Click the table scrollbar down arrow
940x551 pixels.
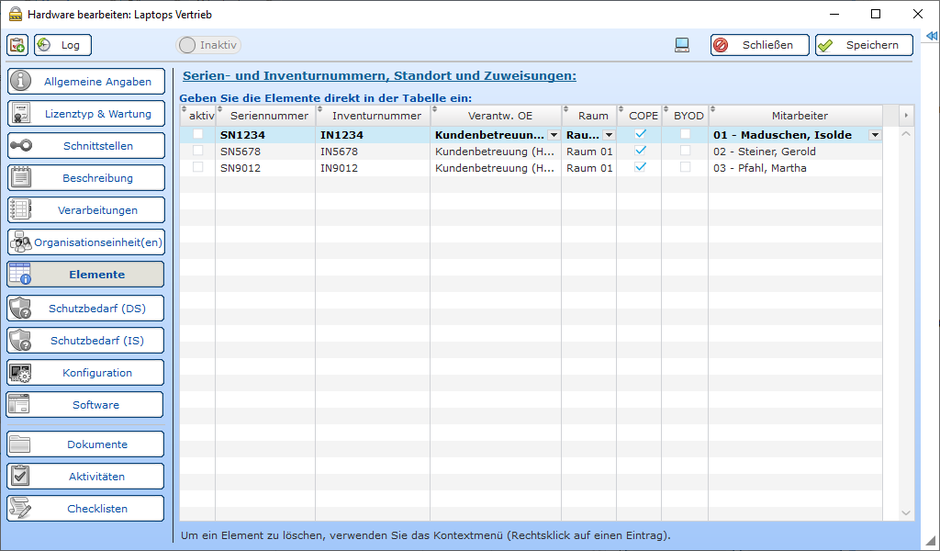906,513
